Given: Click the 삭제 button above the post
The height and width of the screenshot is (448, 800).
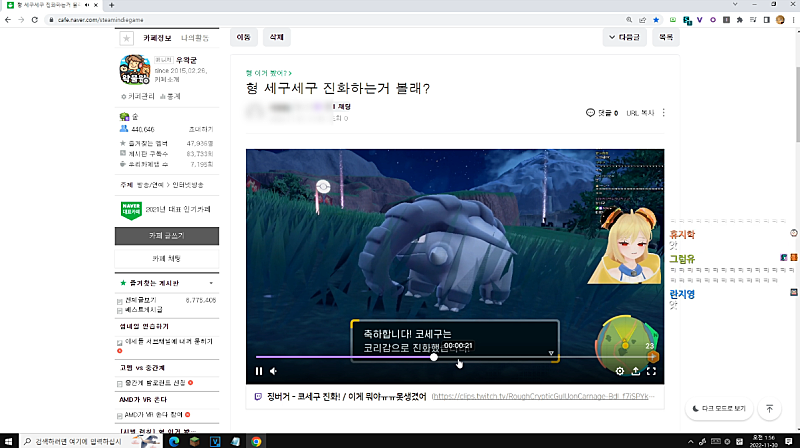Looking at the screenshot, I should click(277, 37).
